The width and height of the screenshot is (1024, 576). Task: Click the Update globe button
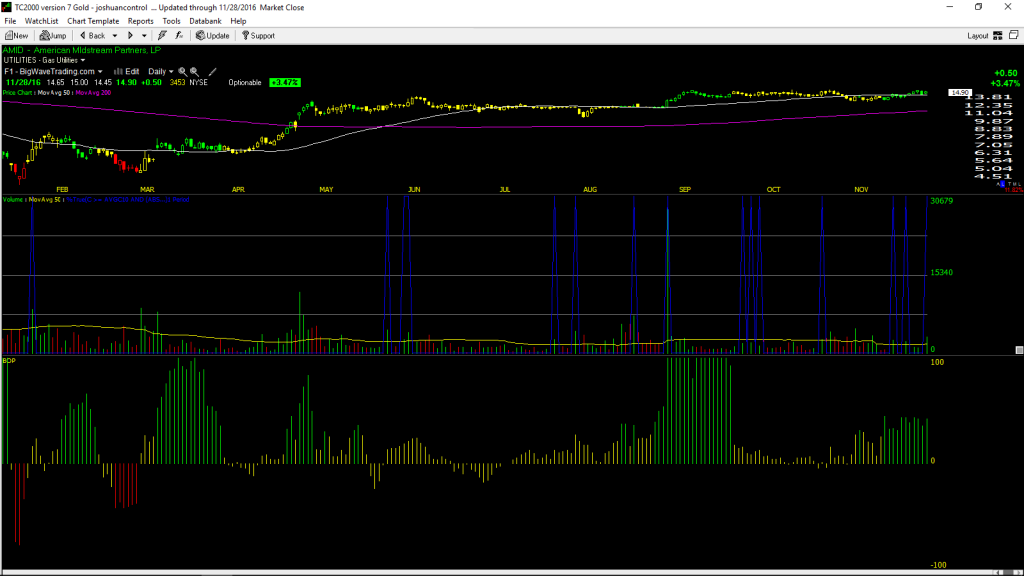212,36
